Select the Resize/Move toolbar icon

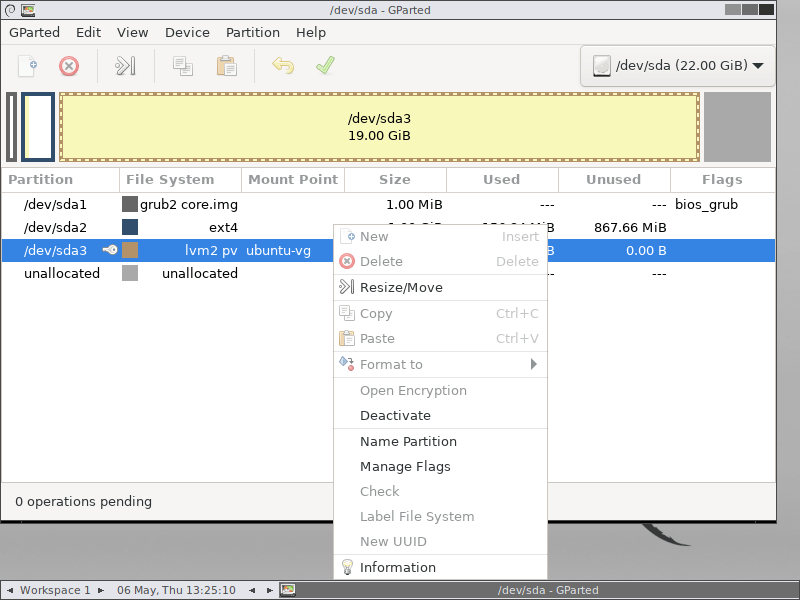pos(124,65)
